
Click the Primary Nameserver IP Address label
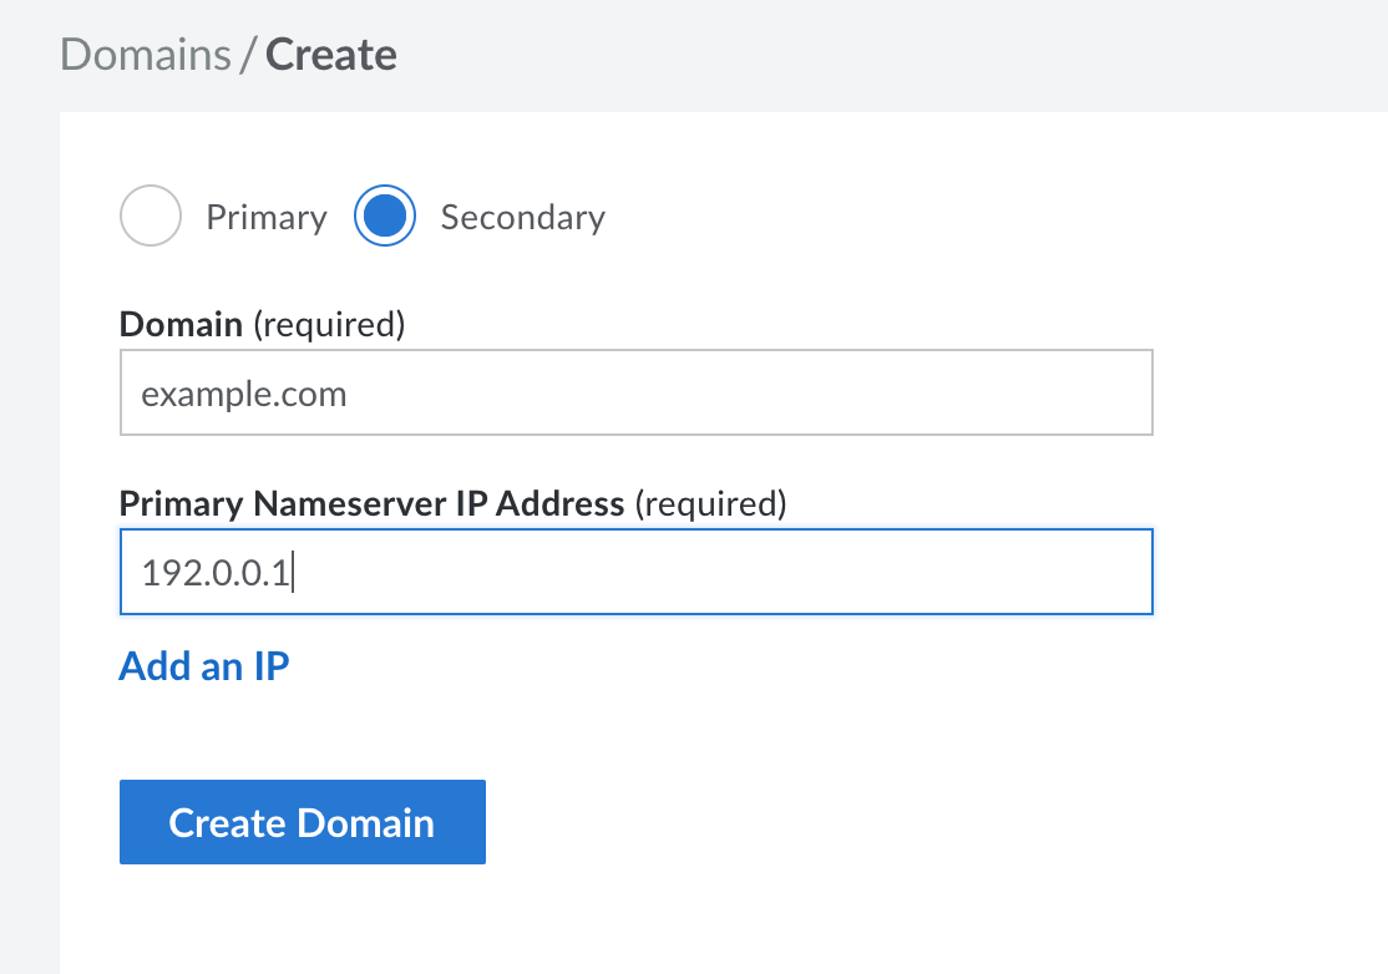371,503
